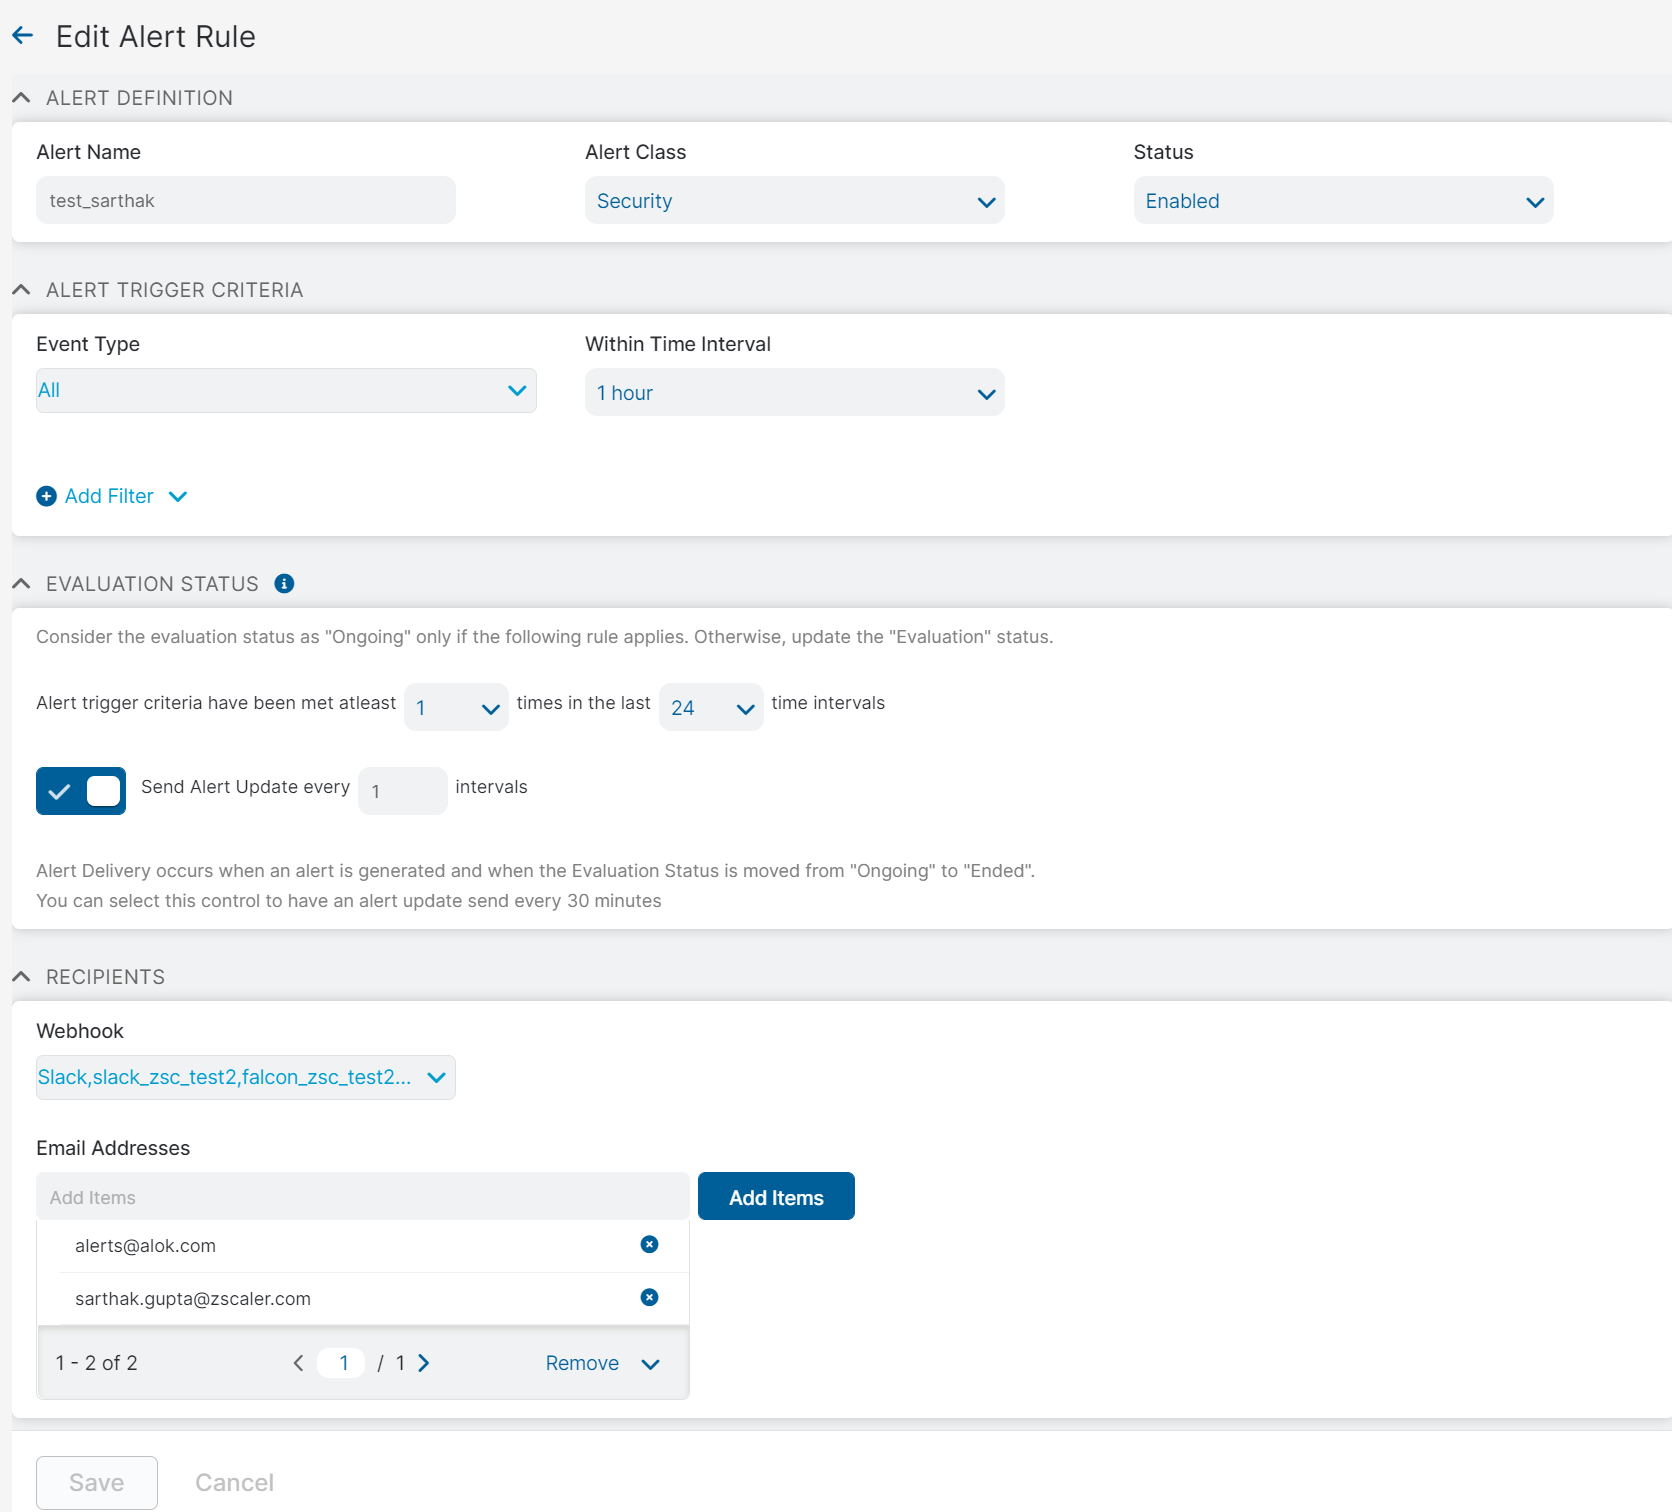Open the Alert Class dropdown
This screenshot has width=1672, height=1512.
[794, 201]
